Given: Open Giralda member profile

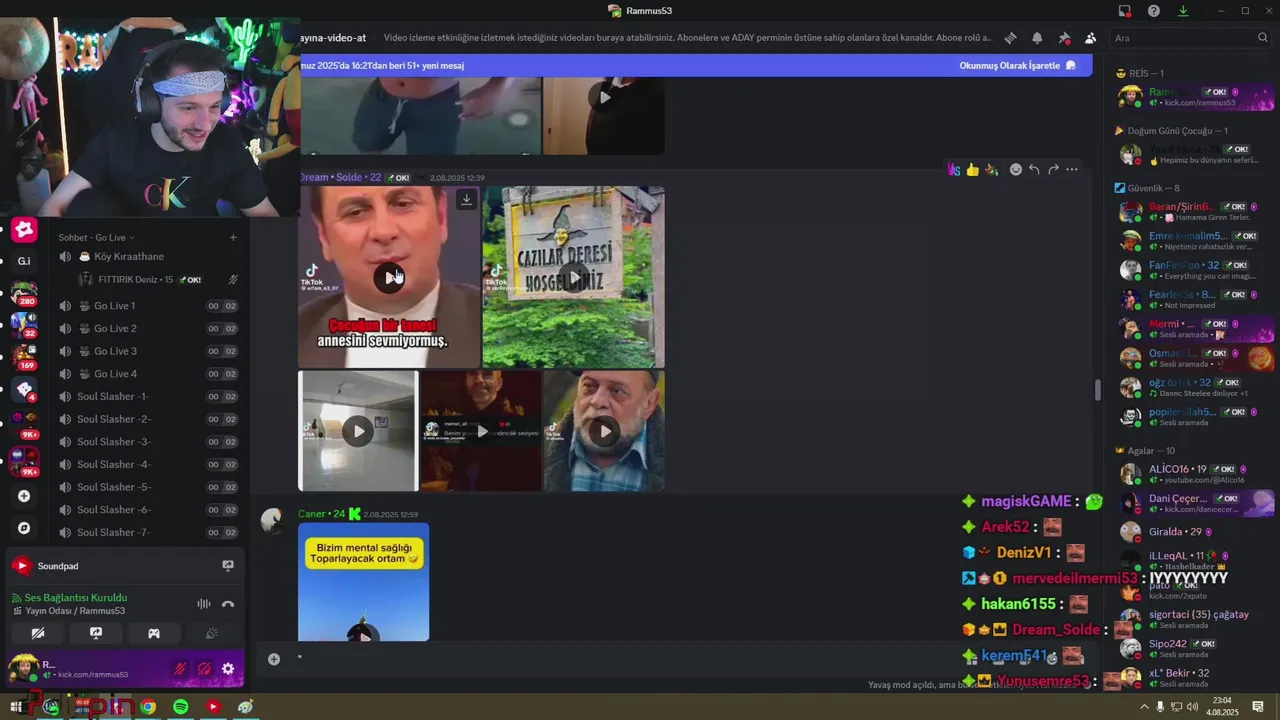Looking at the screenshot, I should pos(1195,532).
